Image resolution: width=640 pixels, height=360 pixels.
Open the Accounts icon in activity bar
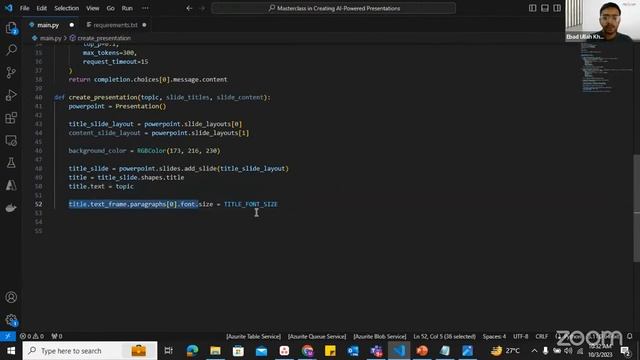click(x=11, y=297)
